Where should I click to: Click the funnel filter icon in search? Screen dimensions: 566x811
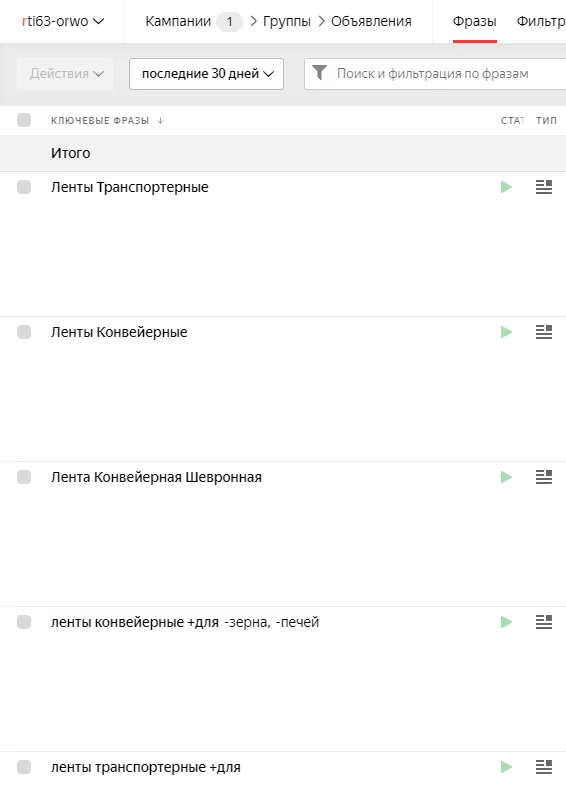320,73
